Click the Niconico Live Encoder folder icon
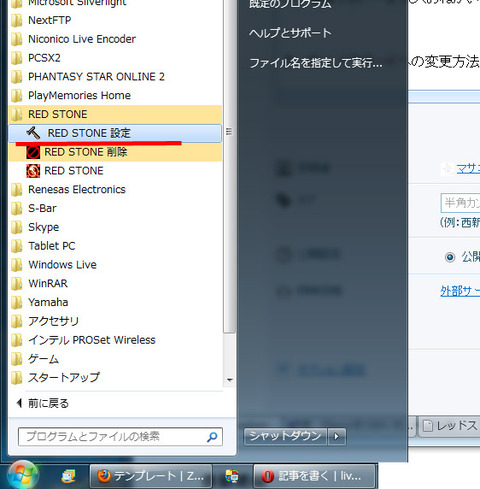This screenshot has width=480, height=489. (16, 39)
